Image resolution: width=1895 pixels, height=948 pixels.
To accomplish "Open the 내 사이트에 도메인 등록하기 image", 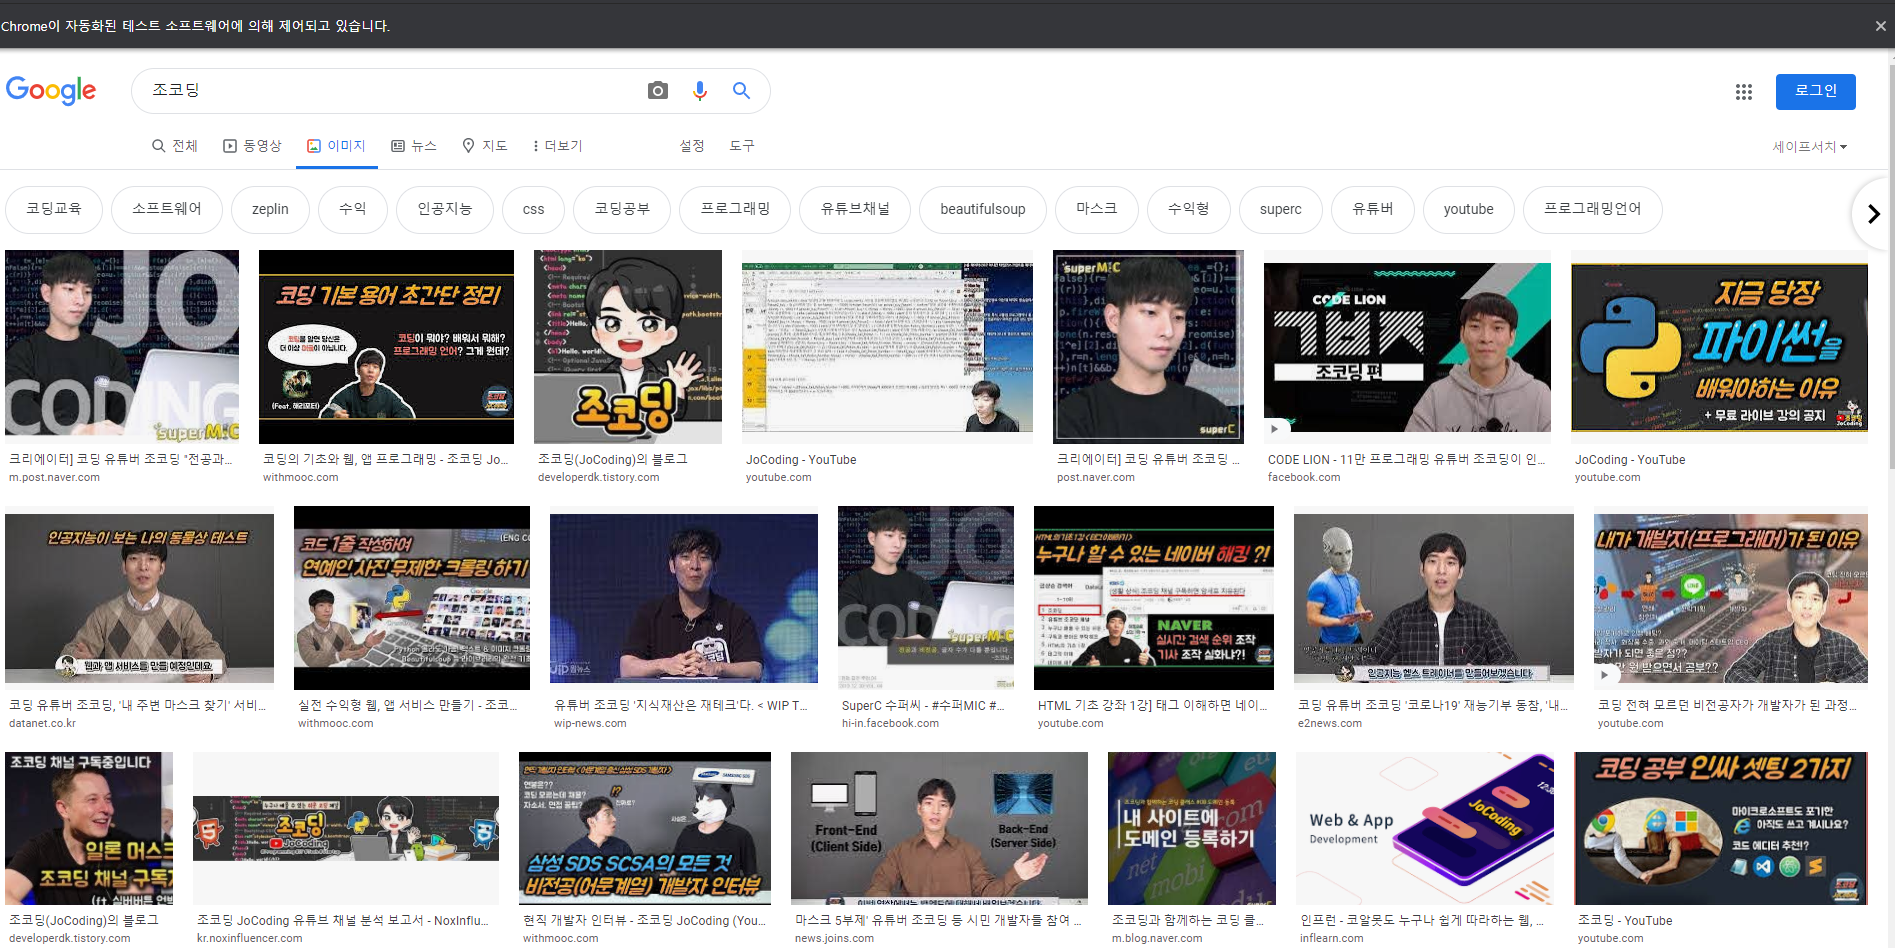I will click(x=1192, y=828).
